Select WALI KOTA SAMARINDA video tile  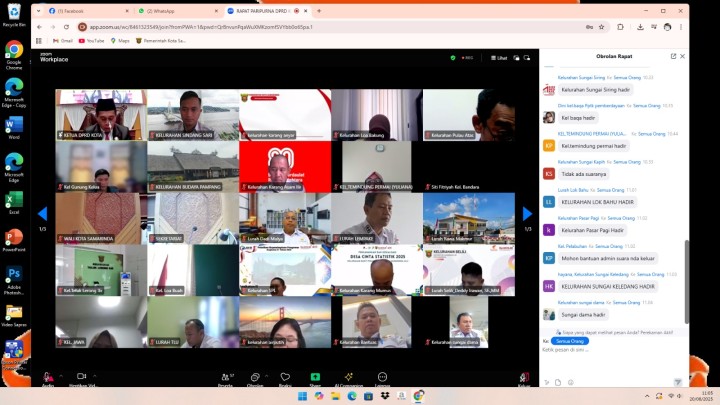pos(101,218)
